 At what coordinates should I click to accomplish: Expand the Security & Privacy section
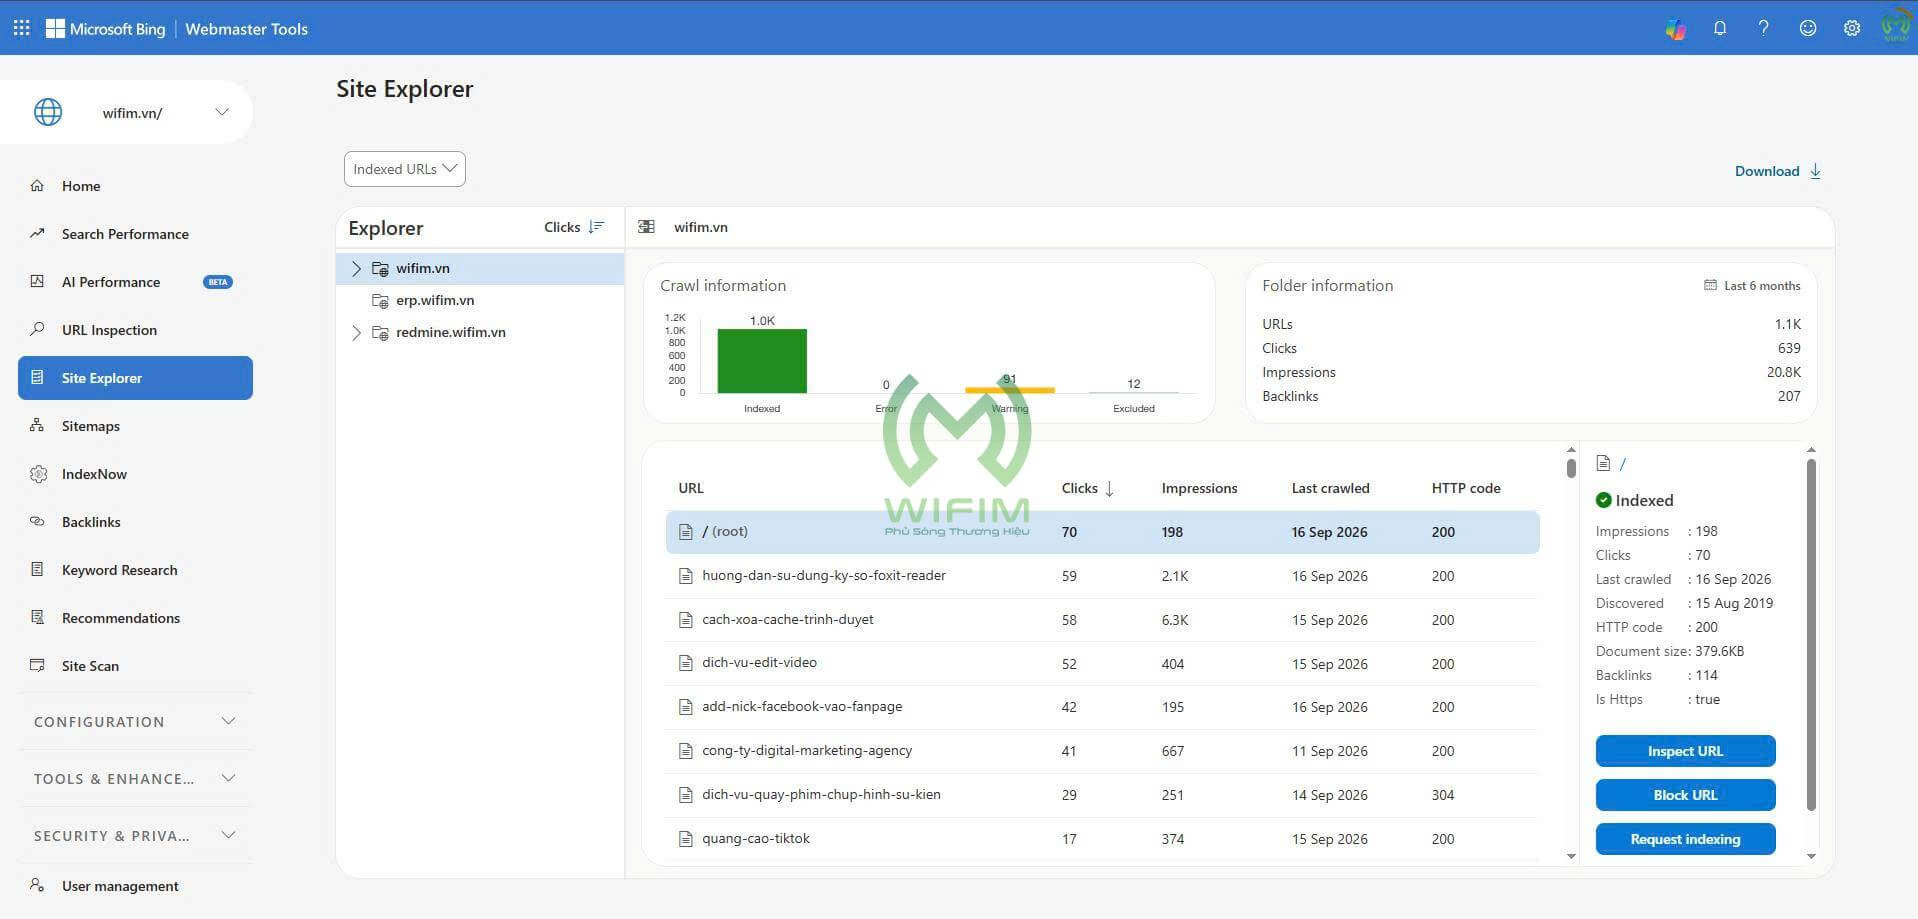click(135, 835)
